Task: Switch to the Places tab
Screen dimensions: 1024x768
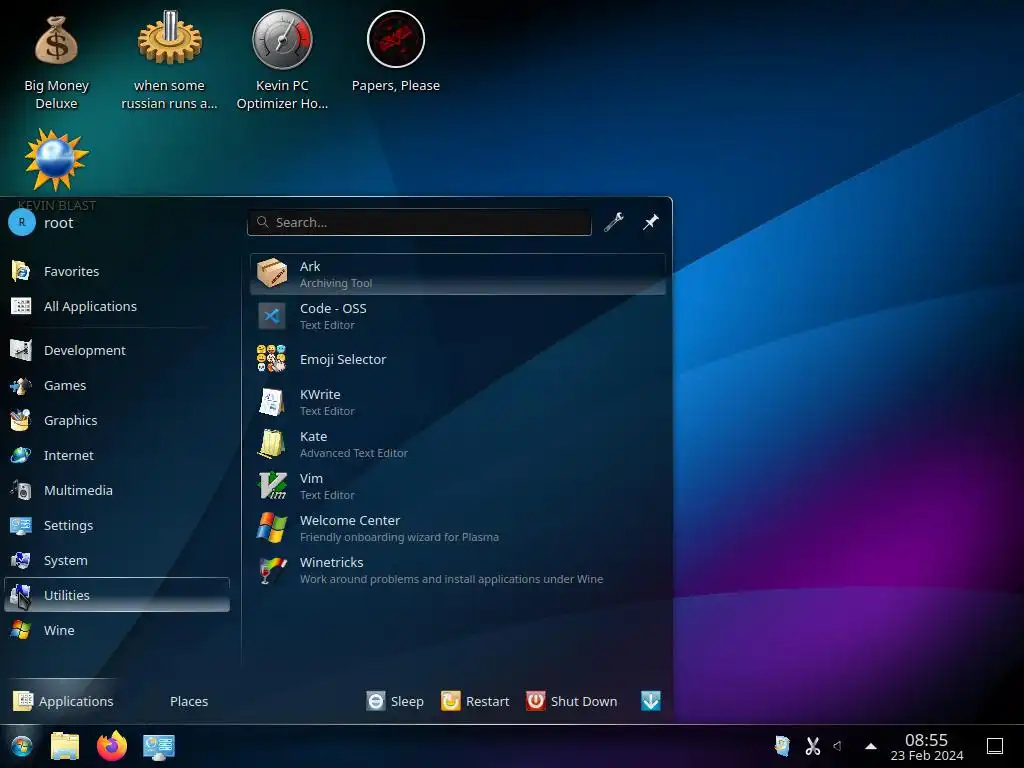Action: coord(189,701)
